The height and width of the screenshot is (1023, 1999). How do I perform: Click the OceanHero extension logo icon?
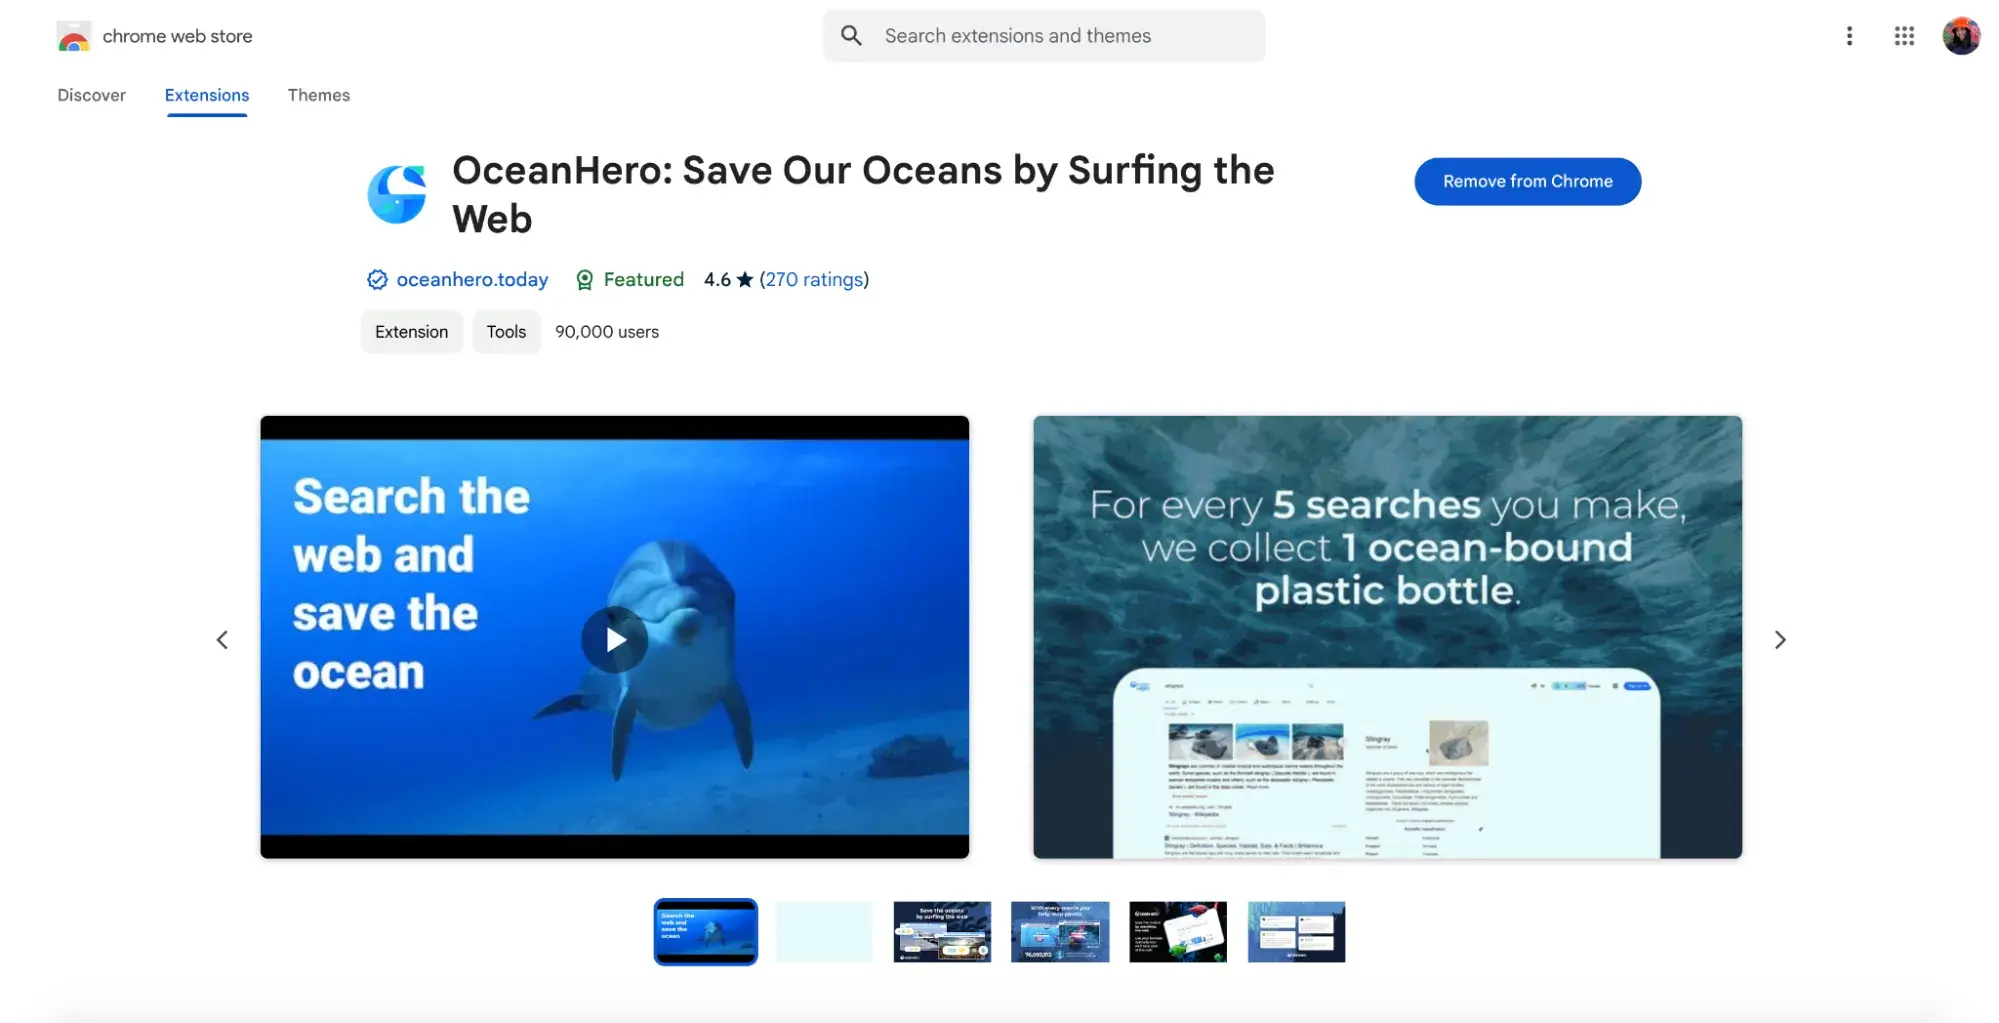(397, 194)
